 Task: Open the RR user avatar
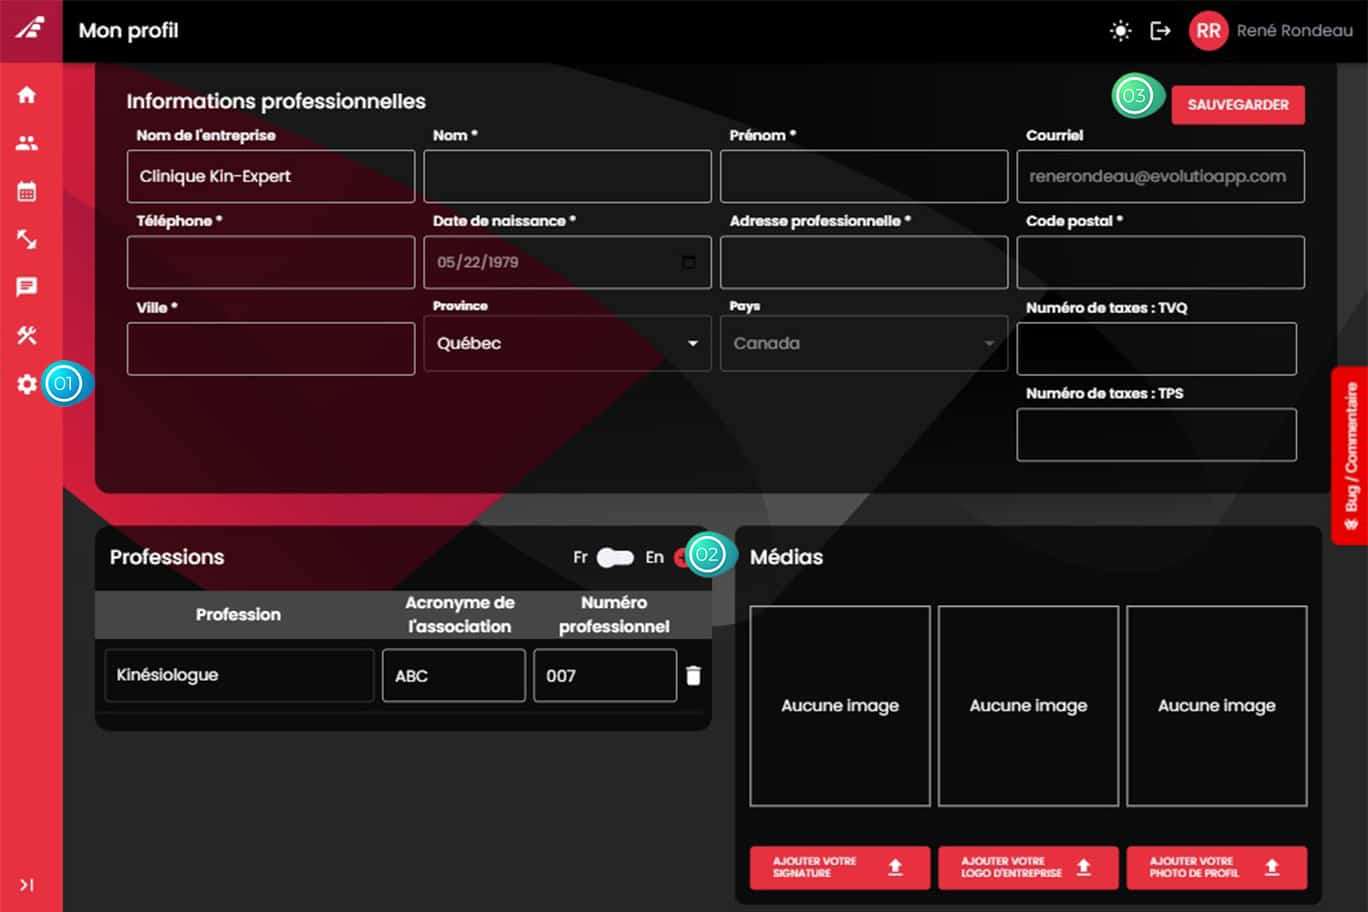pos(1208,31)
